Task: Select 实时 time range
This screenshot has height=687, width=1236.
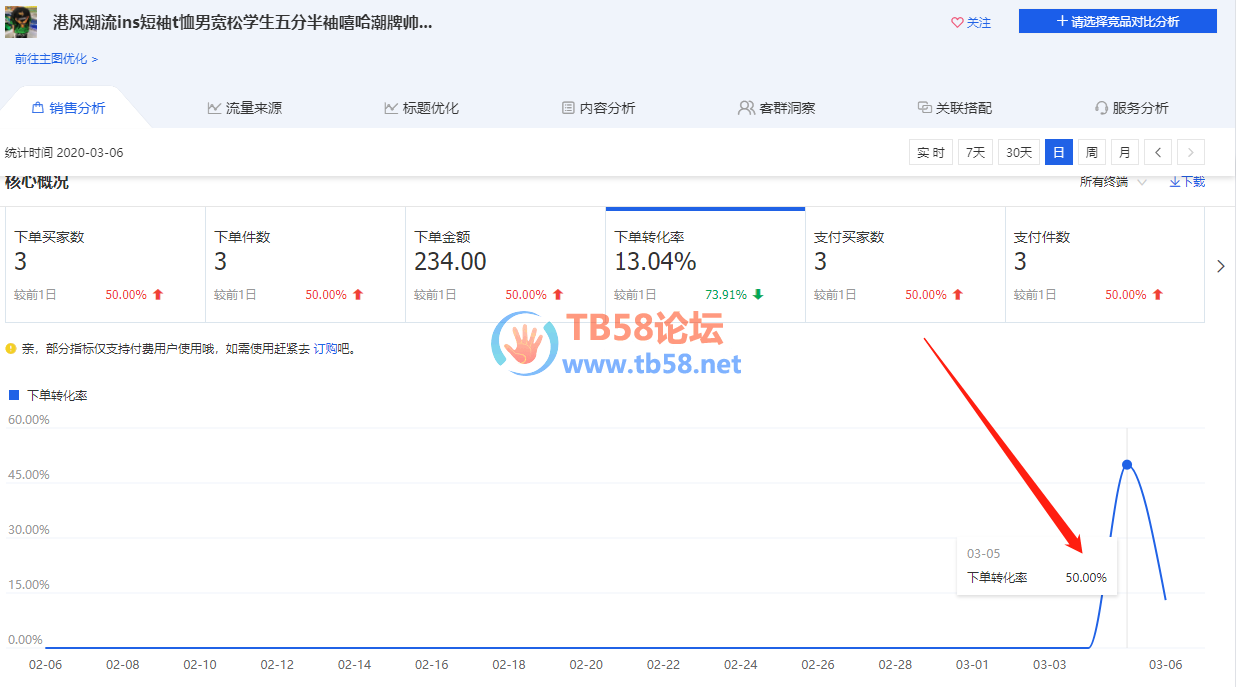Action: pyautogui.click(x=930, y=152)
